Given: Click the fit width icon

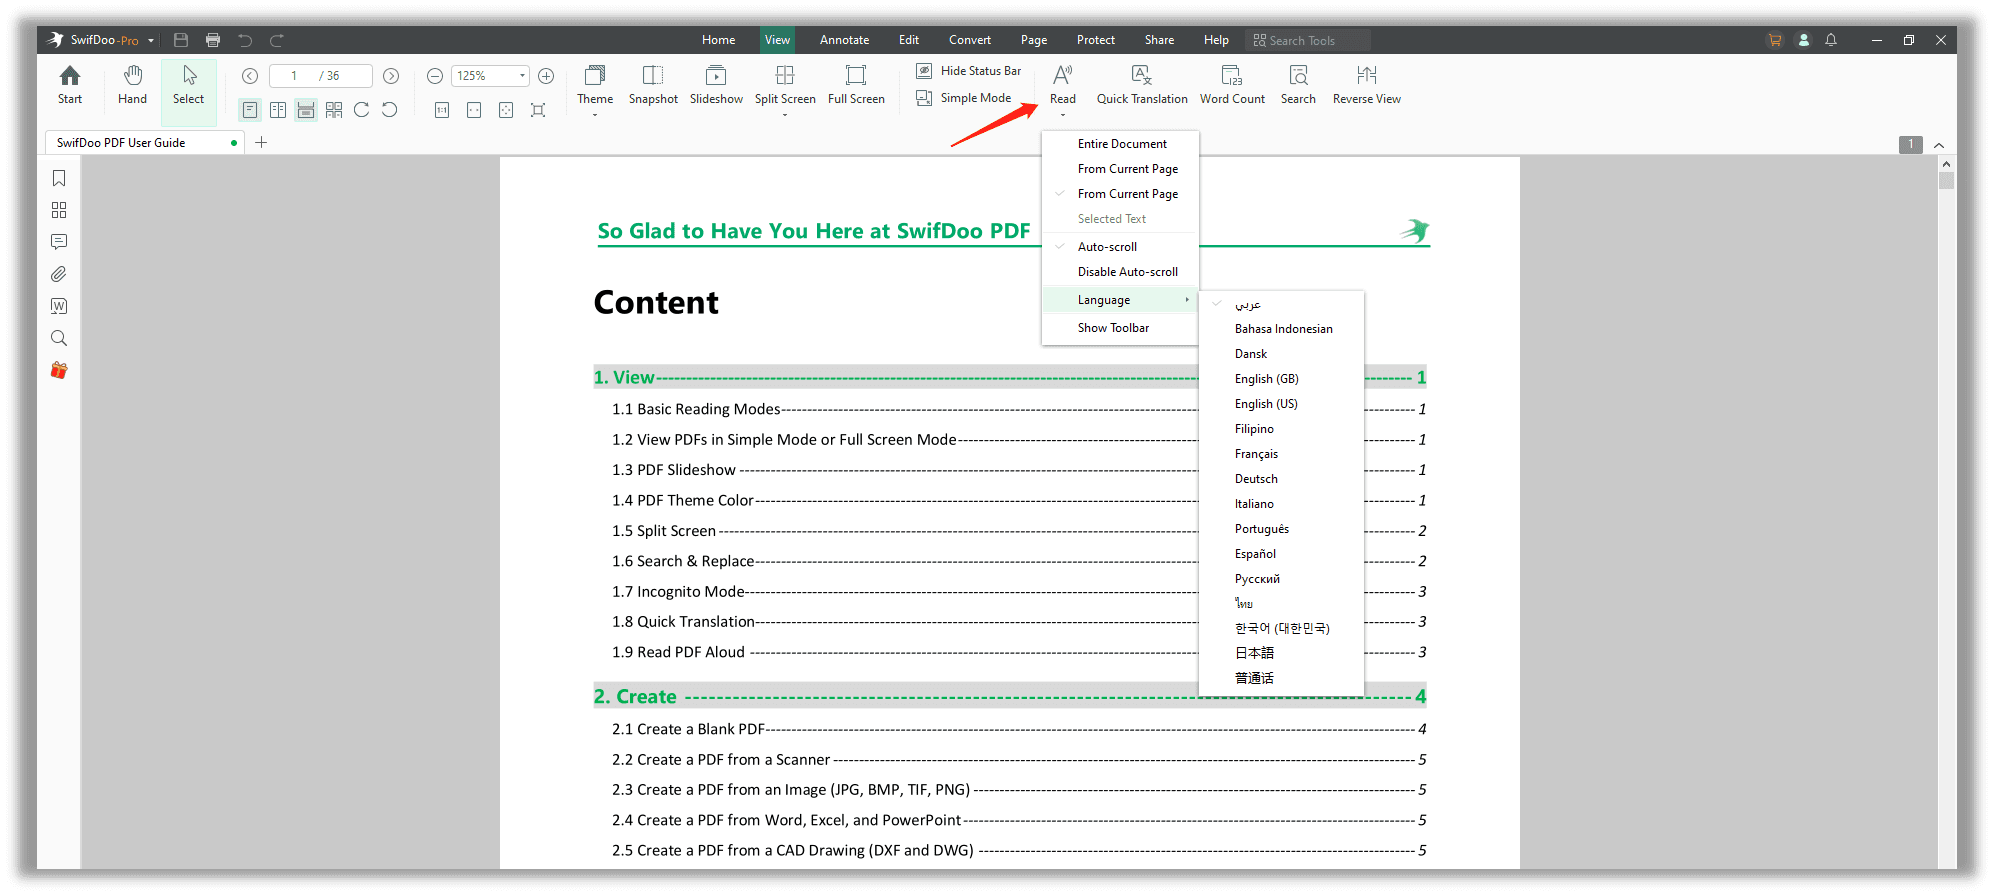Looking at the screenshot, I should tap(474, 110).
